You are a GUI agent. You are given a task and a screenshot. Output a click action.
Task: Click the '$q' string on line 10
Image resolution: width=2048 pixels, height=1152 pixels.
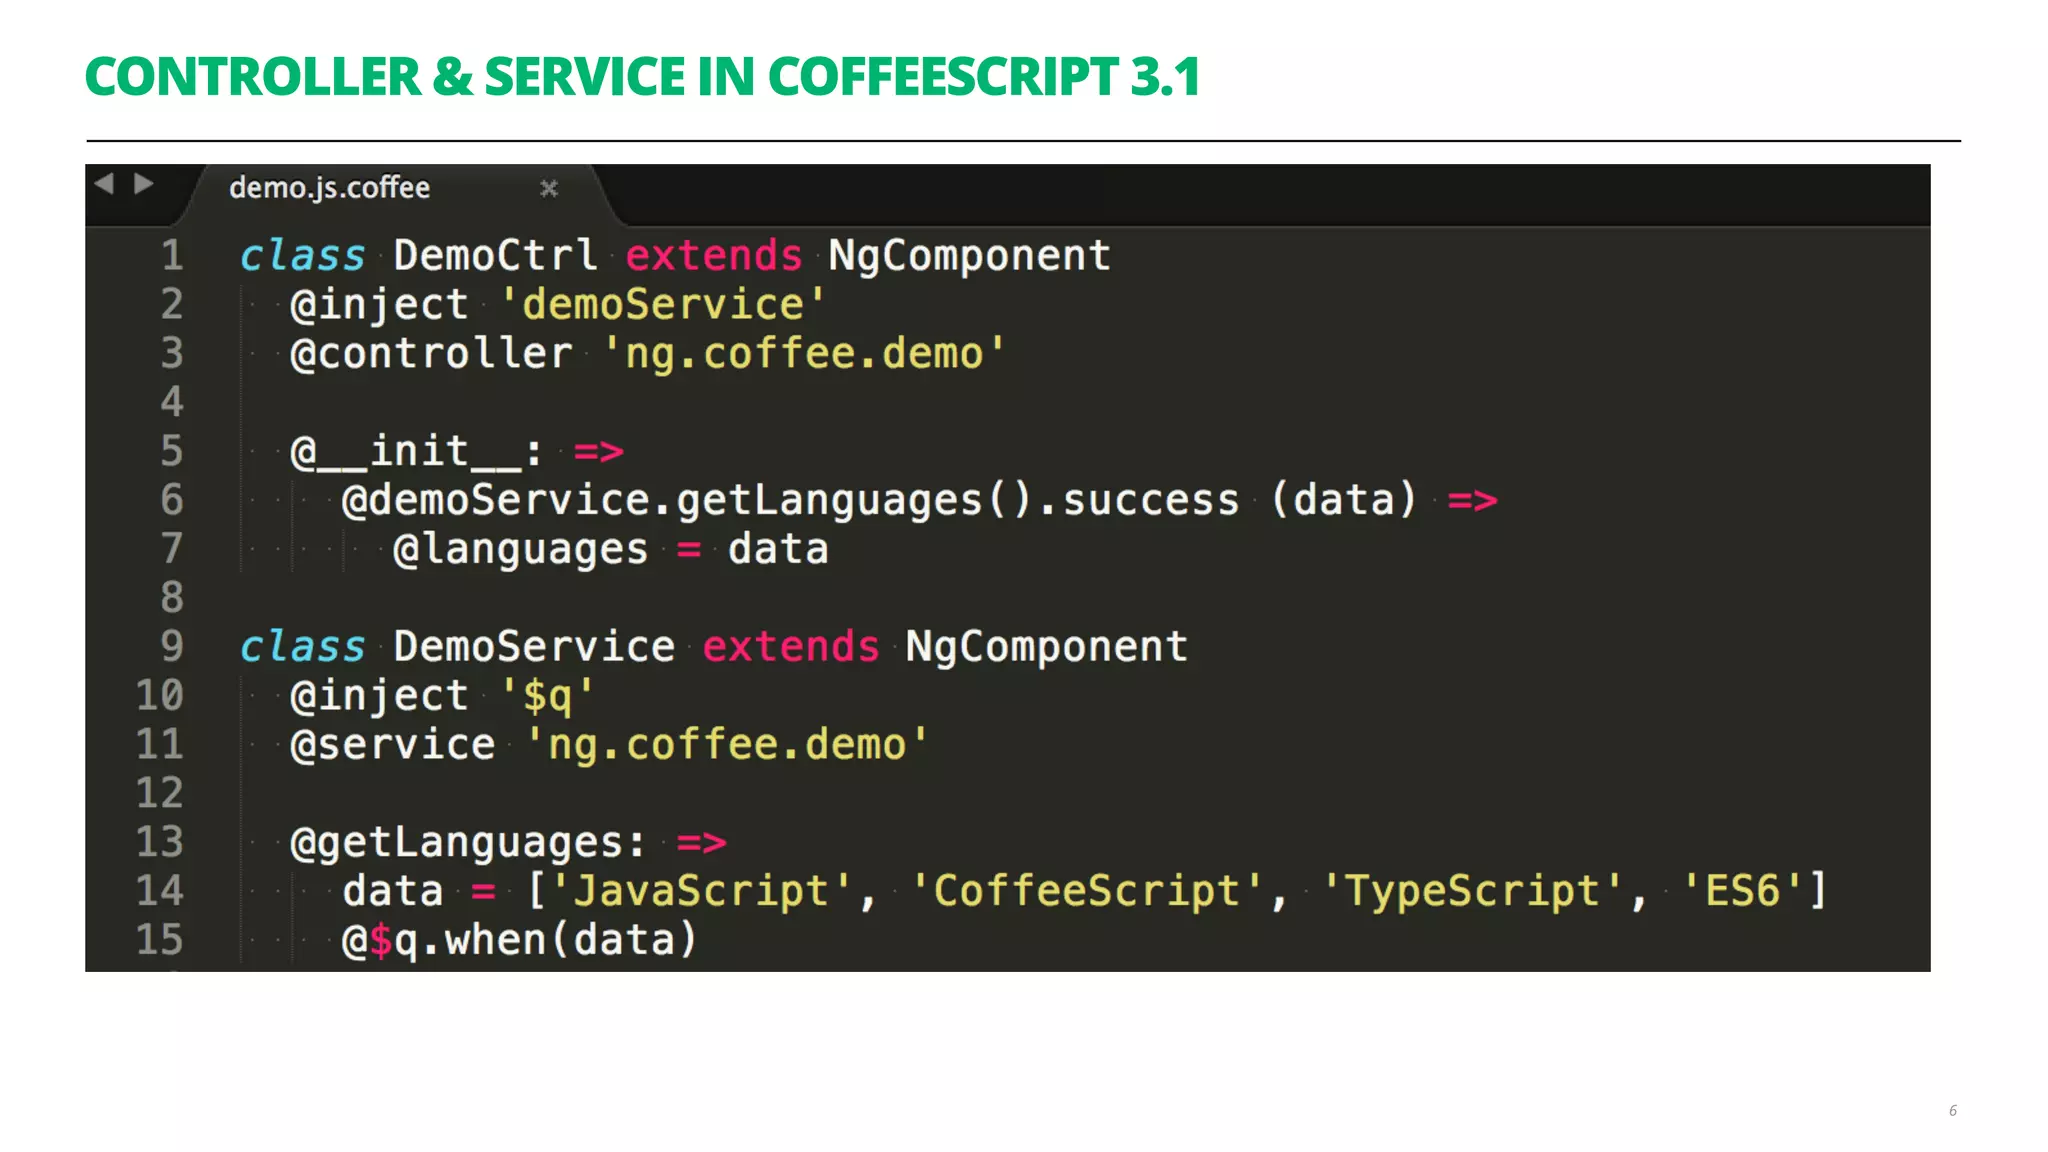(x=546, y=696)
